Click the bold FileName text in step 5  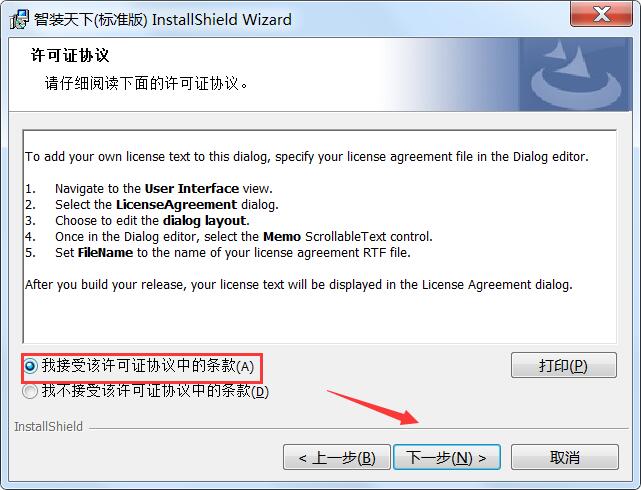coord(105,253)
